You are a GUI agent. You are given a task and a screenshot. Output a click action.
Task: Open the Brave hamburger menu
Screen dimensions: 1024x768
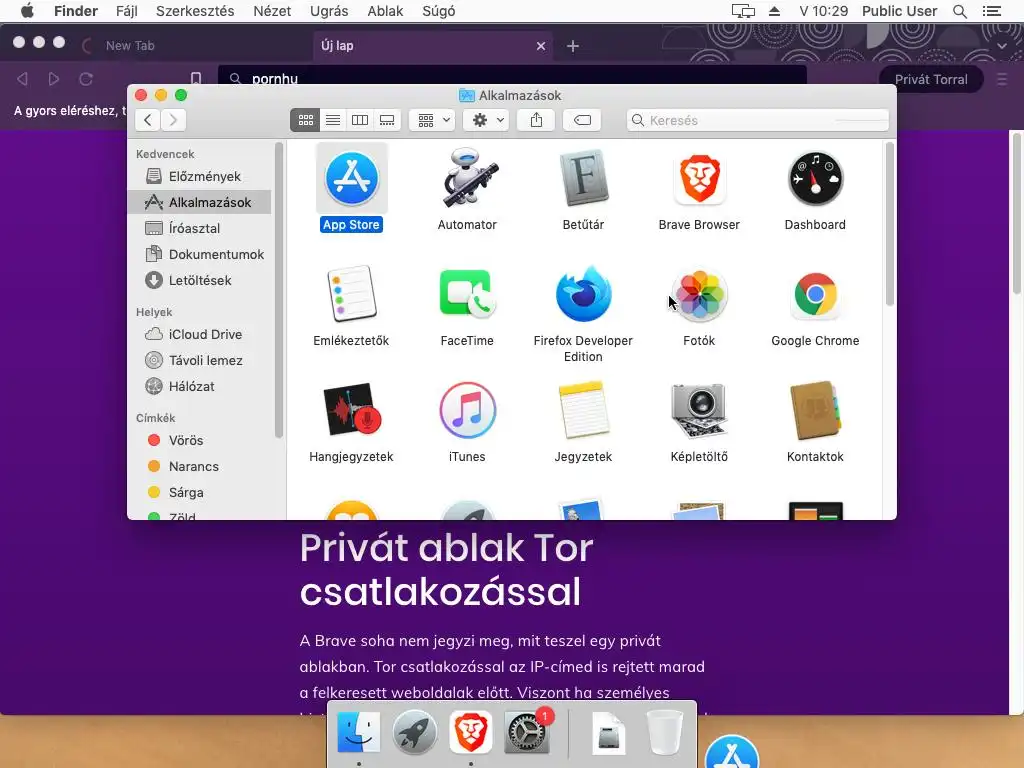click(1002, 80)
